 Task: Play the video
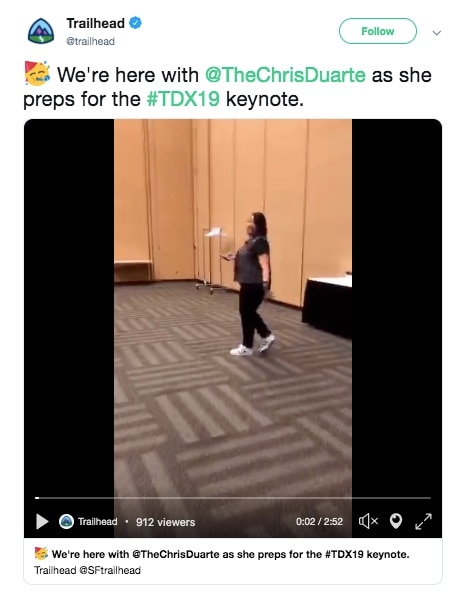click(x=42, y=522)
